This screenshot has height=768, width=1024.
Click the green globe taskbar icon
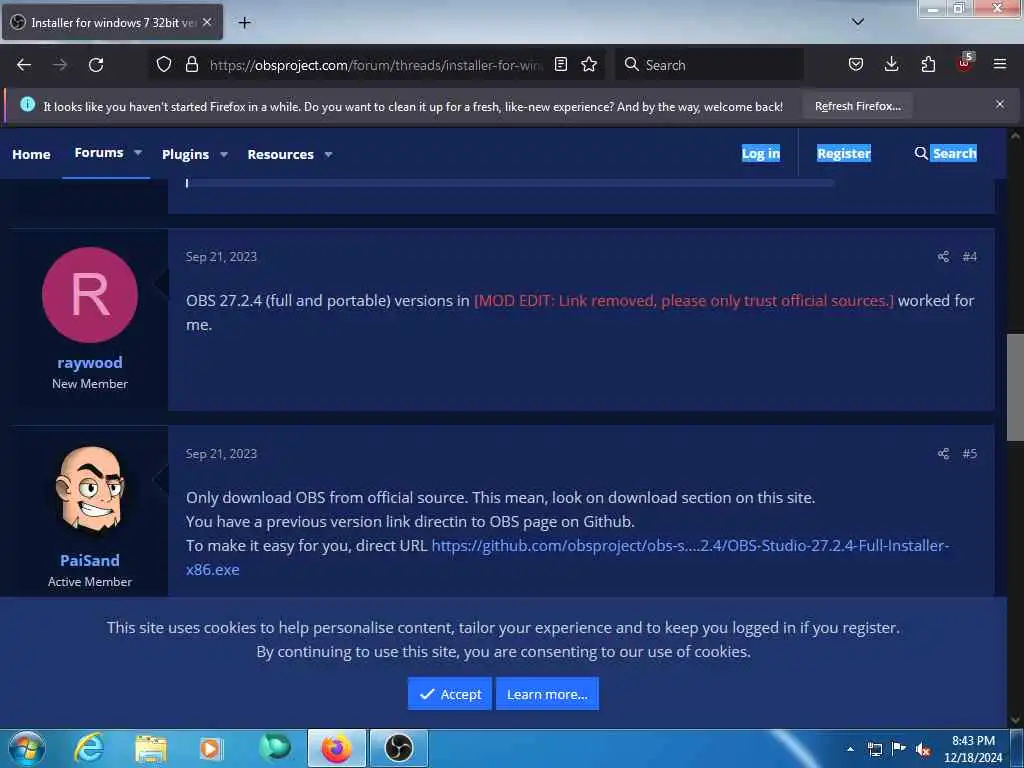(275, 748)
